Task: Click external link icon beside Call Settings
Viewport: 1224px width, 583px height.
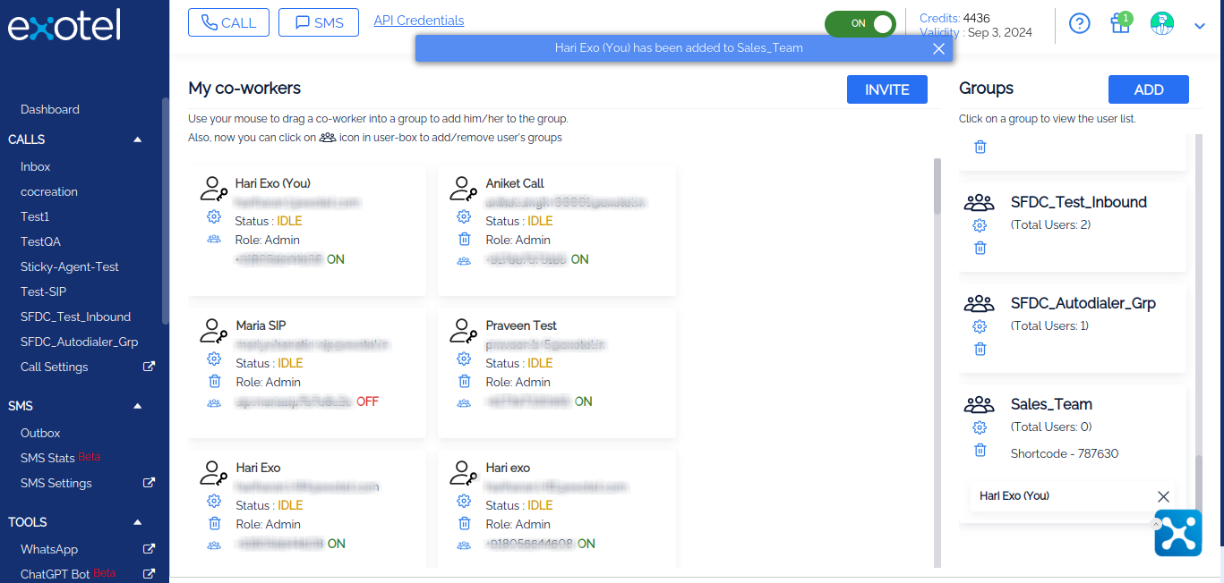Action: [149, 367]
